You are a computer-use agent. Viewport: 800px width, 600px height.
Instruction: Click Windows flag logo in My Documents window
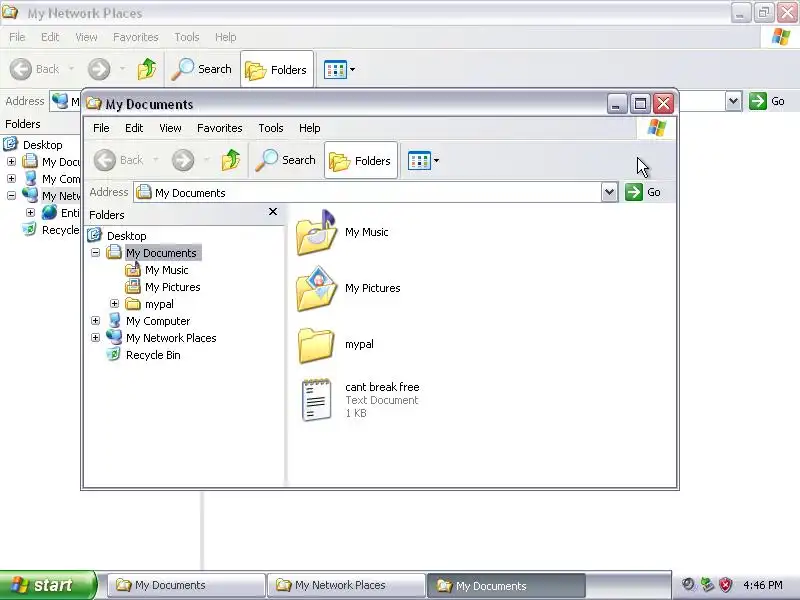click(x=657, y=128)
